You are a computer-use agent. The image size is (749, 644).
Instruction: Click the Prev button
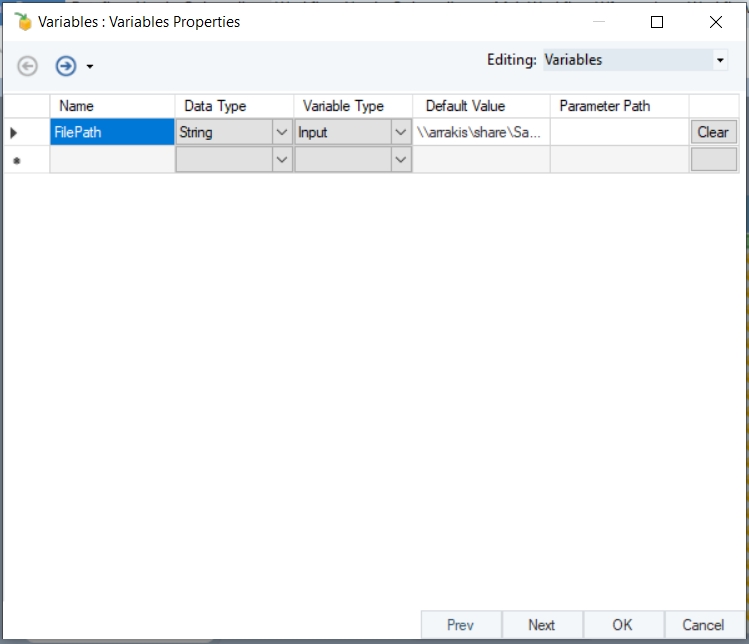pyautogui.click(x=460, y=625)
